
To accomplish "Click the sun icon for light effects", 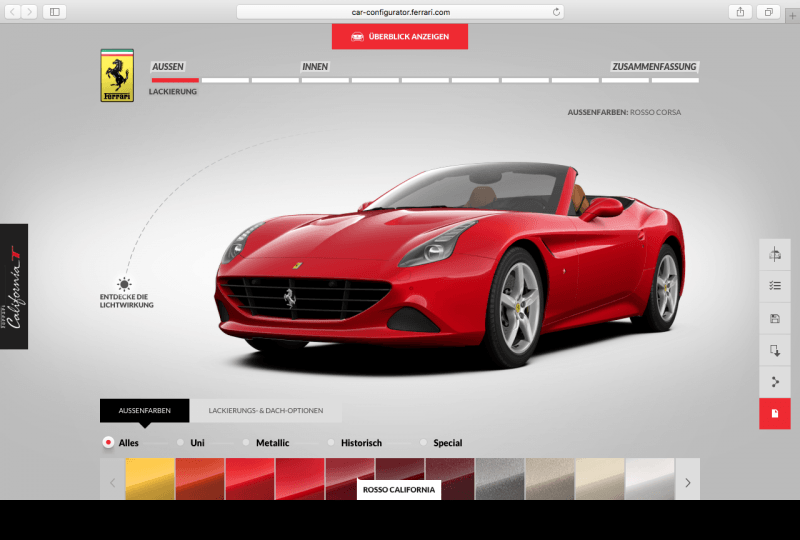I will coord(124,284).
